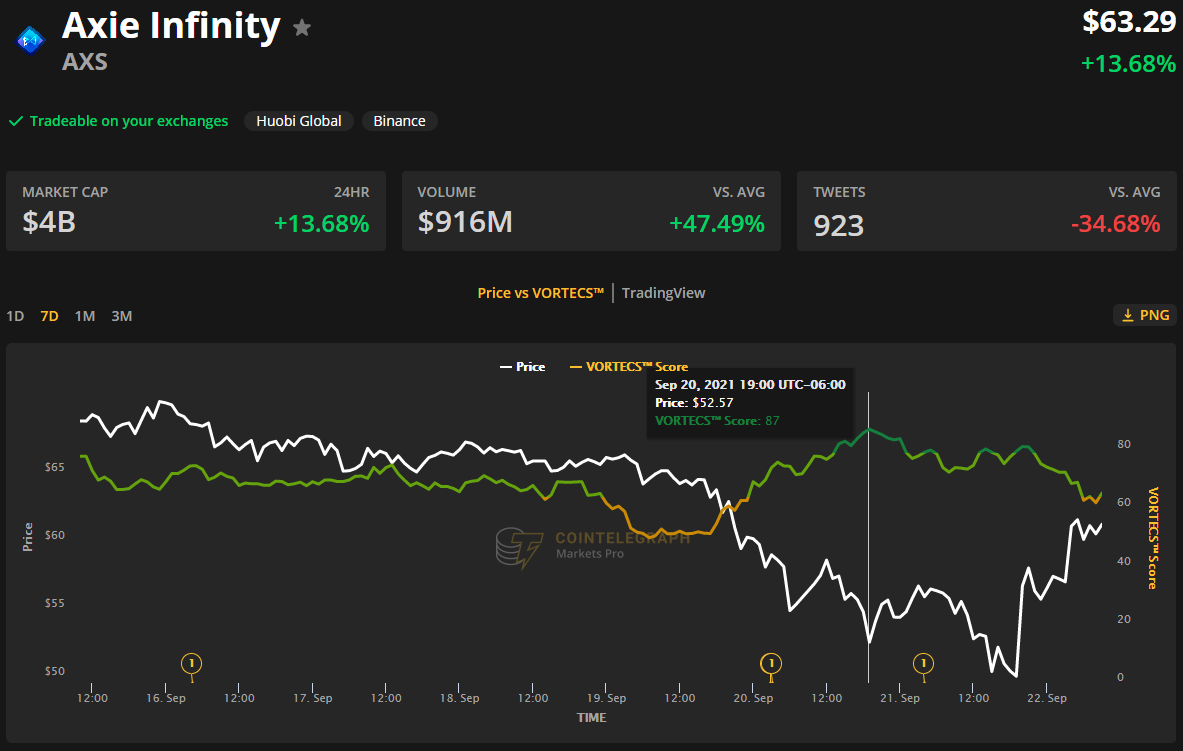Toggle the Price series in legend

coord(522,367)
